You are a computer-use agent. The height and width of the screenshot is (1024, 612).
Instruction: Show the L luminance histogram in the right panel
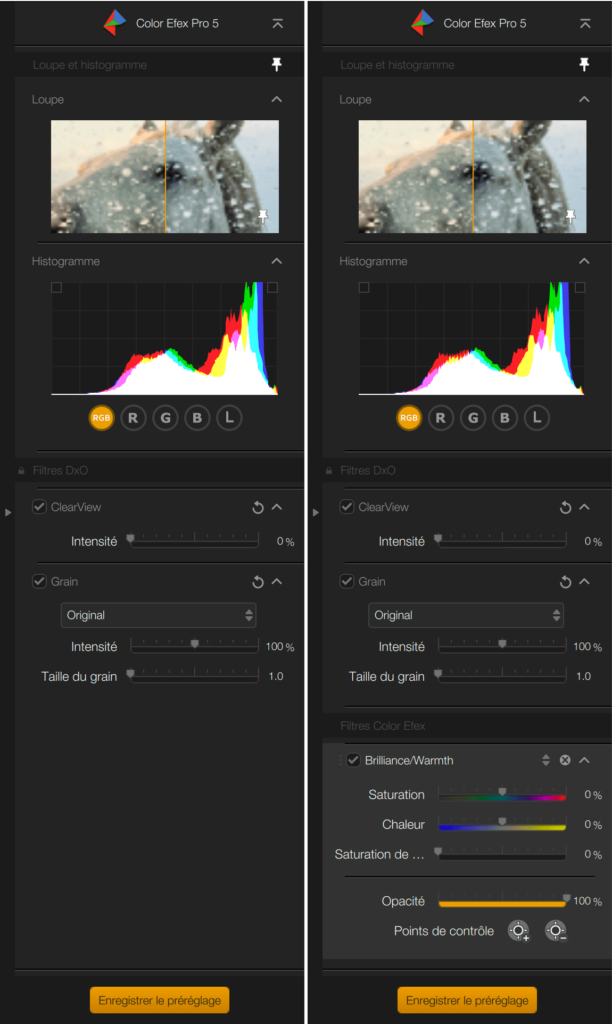pos(537,418)
